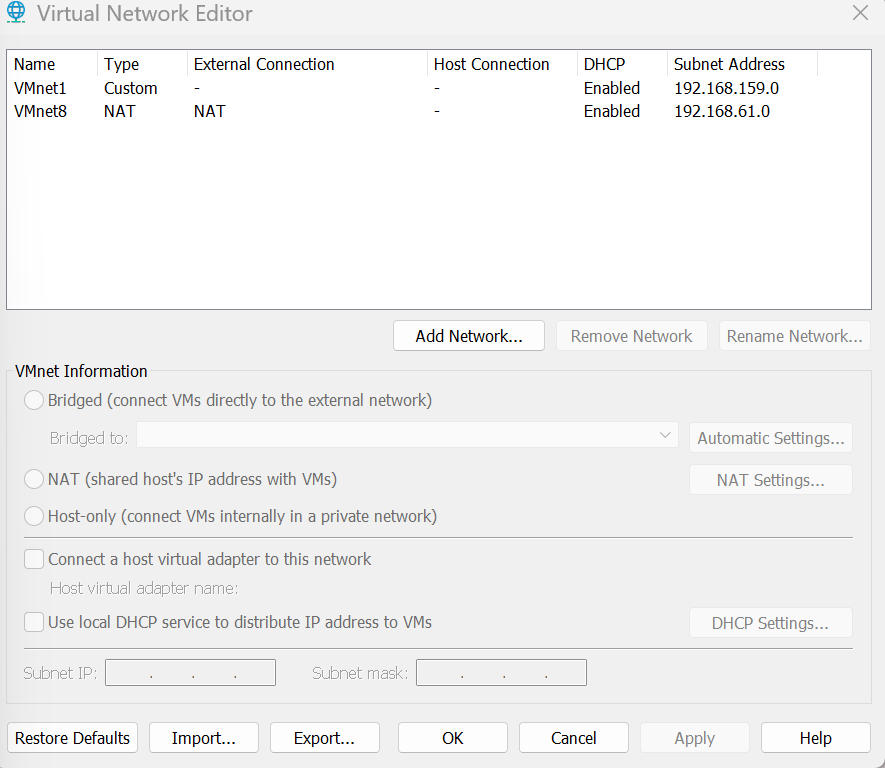Close the Virtual Network Editor window
This screenshot has height=768, width=885.
(860, 12)
